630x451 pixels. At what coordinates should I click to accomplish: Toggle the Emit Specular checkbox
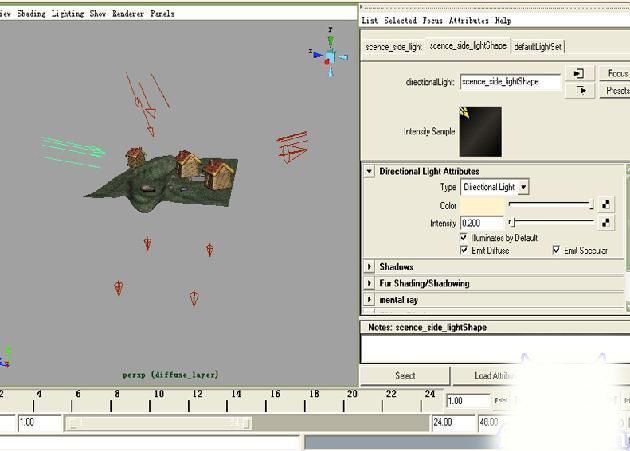(556, 250)
